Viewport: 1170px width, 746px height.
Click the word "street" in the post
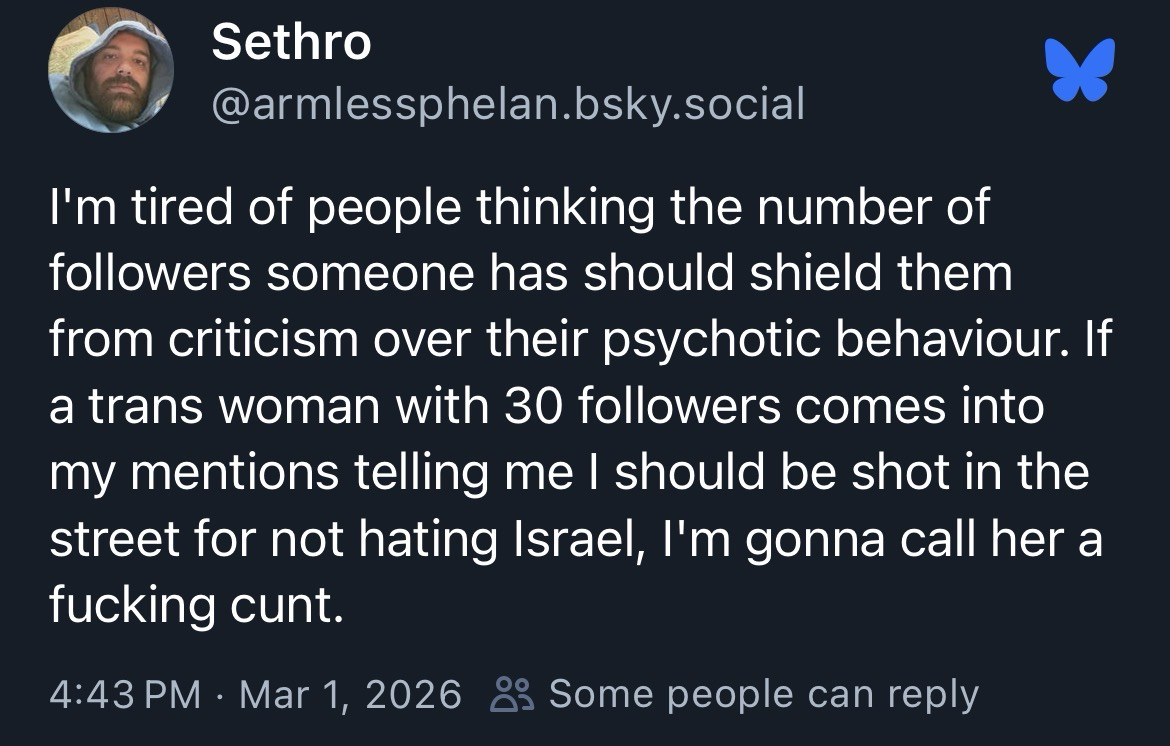tap(113, 540)
